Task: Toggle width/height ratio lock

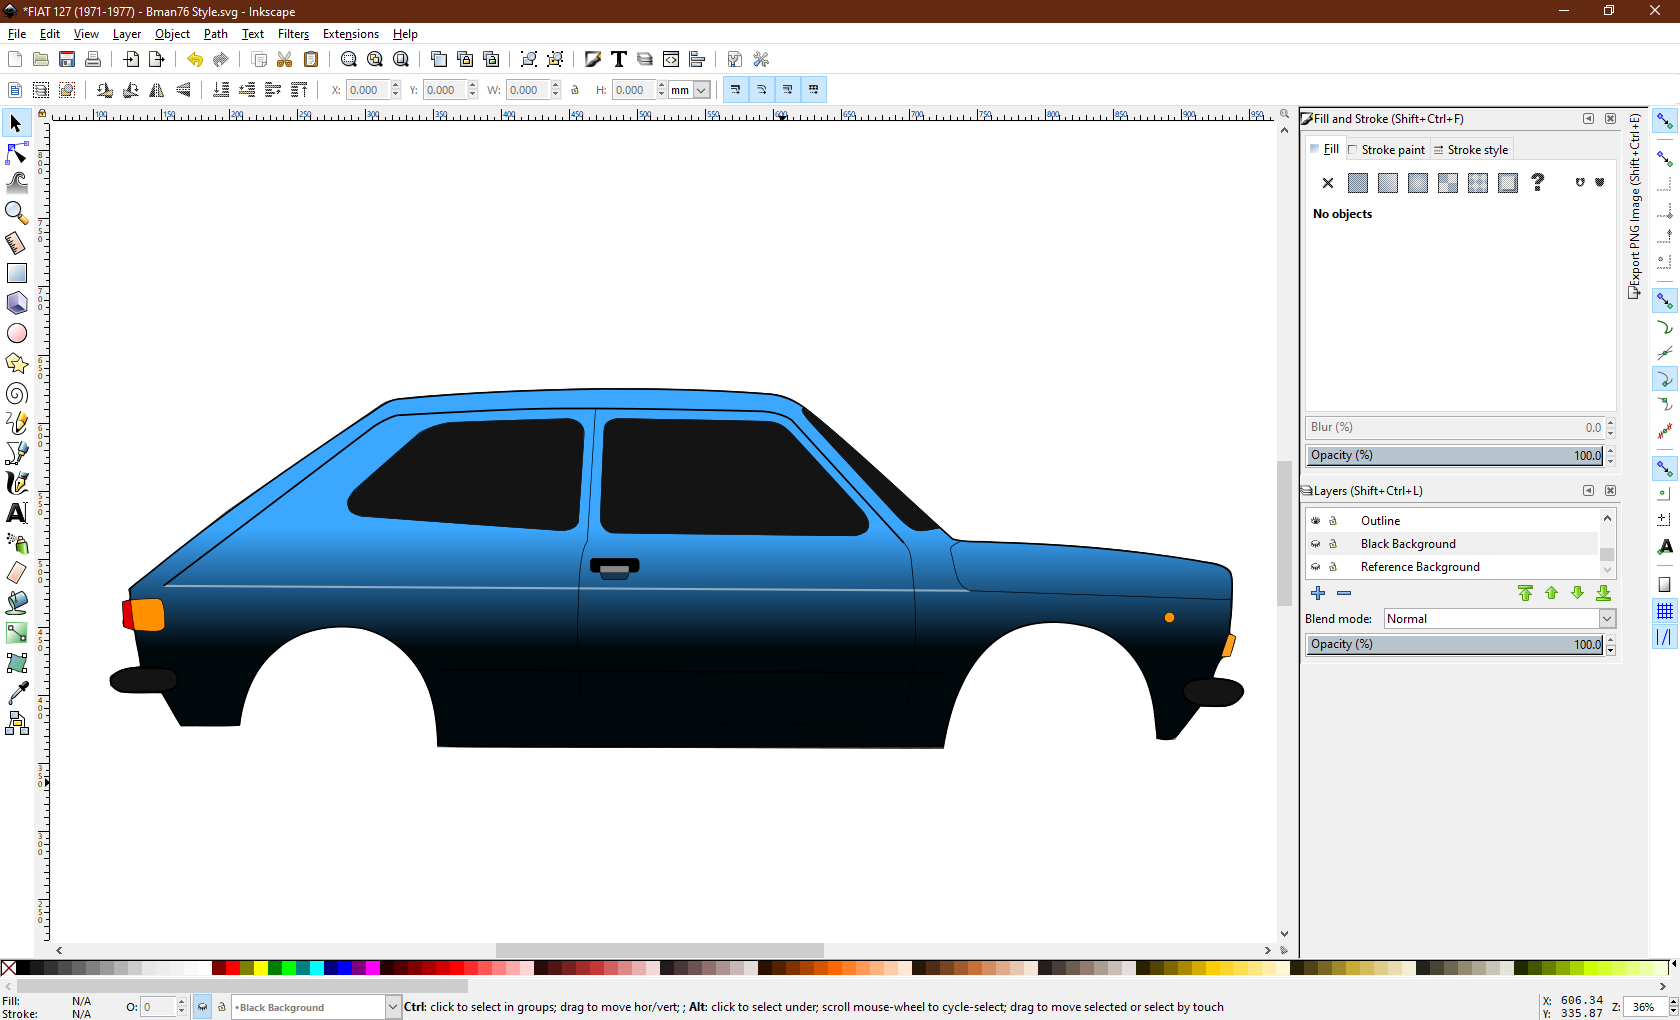Action: pyautogui.click(x=575, y=90)
